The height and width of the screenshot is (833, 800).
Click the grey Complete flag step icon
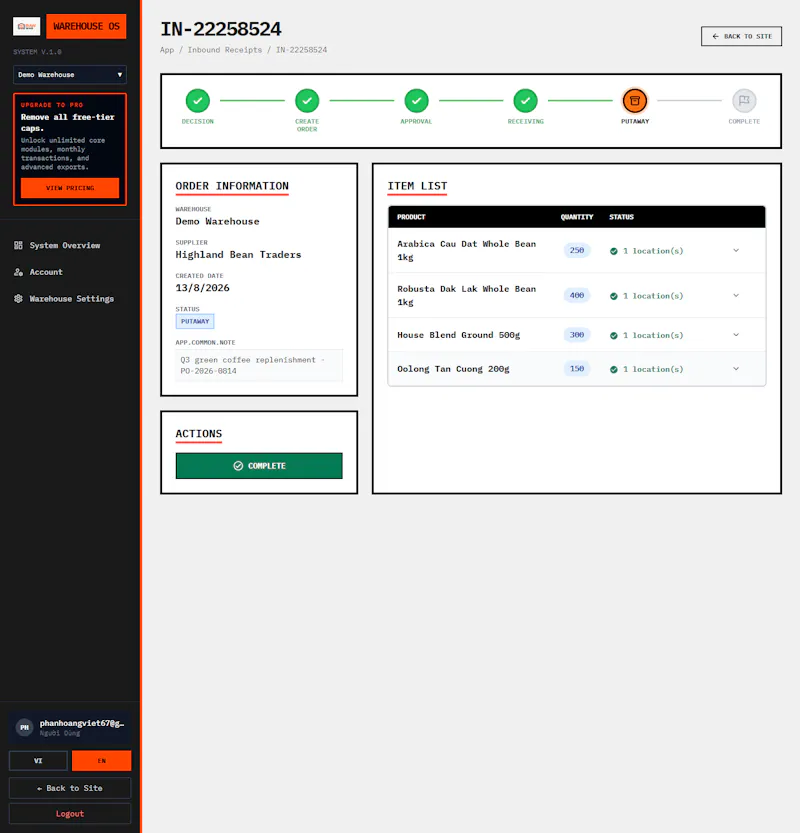(x=744, y=100)
